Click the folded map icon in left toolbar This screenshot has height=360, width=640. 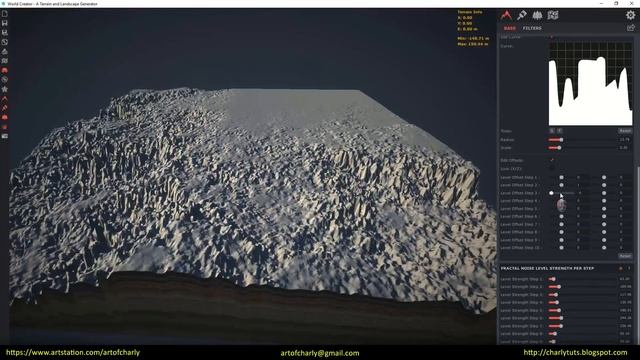[x=4, y=61]
